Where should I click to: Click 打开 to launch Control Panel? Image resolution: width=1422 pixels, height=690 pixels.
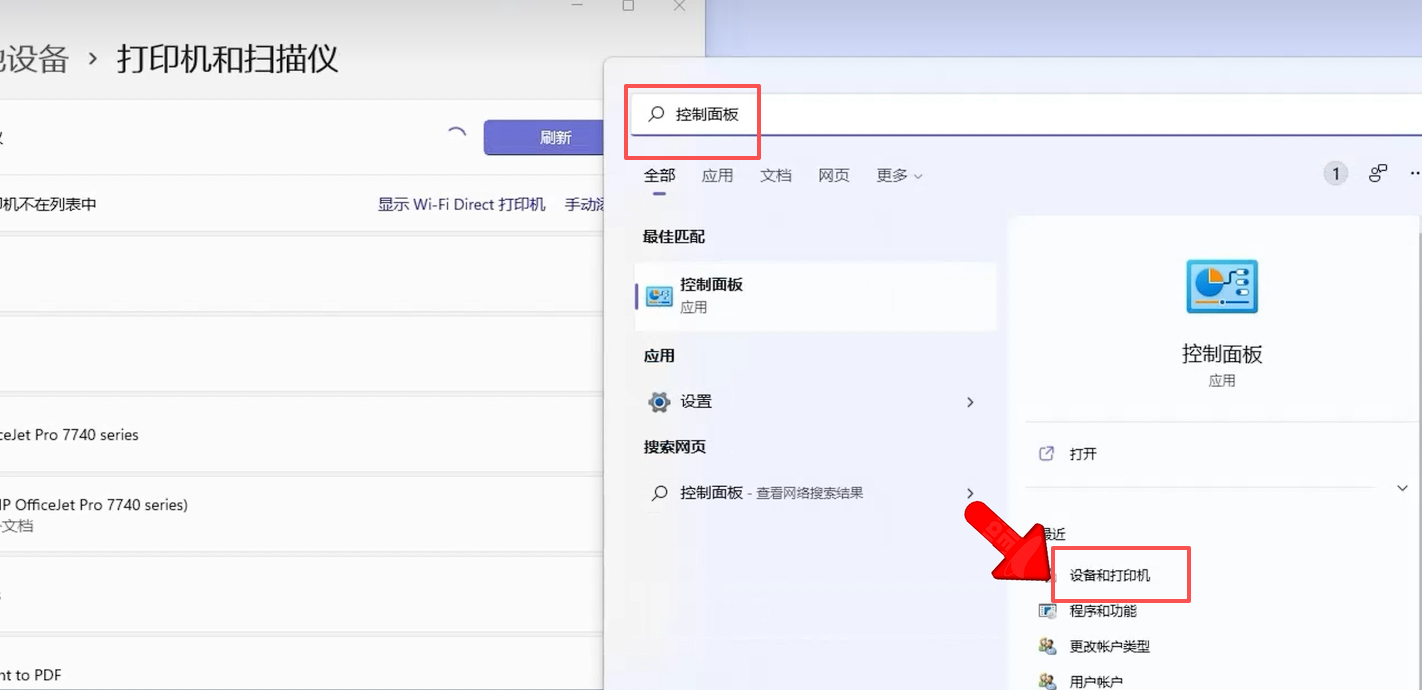tap(1083, 454)
